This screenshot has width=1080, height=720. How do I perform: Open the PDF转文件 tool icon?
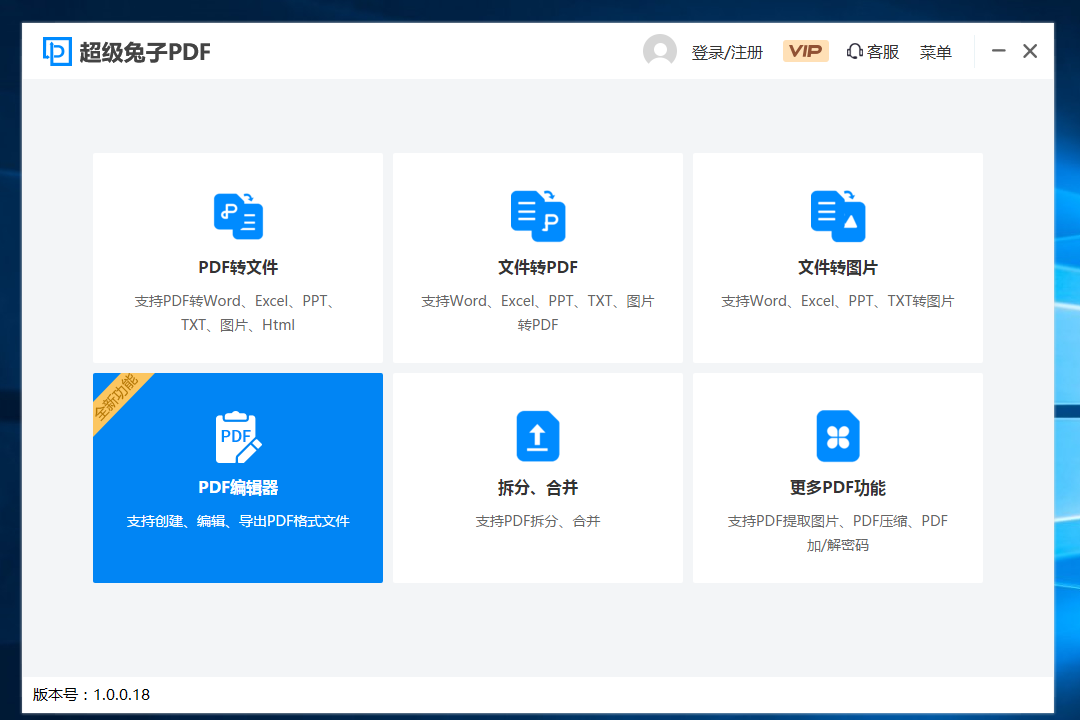click(237, 216)
